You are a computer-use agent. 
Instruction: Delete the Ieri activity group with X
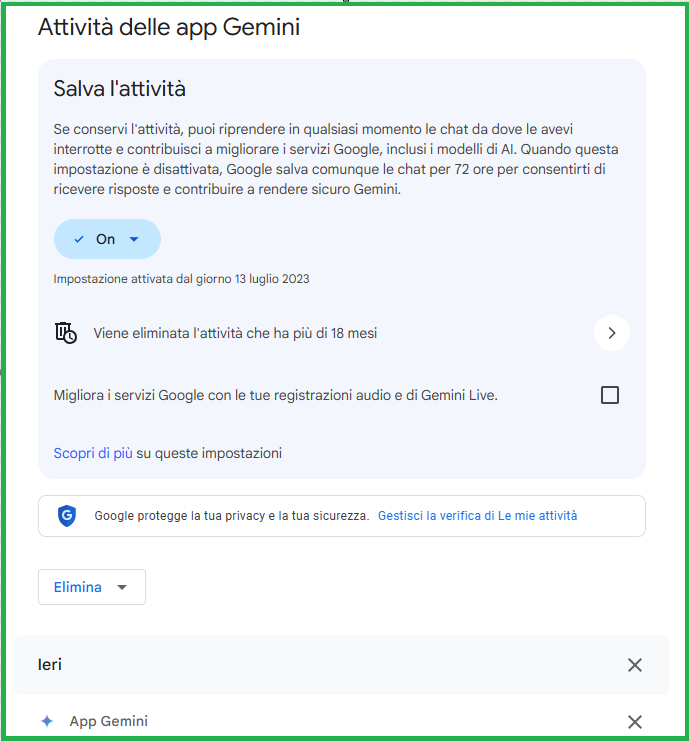point(634,665)
